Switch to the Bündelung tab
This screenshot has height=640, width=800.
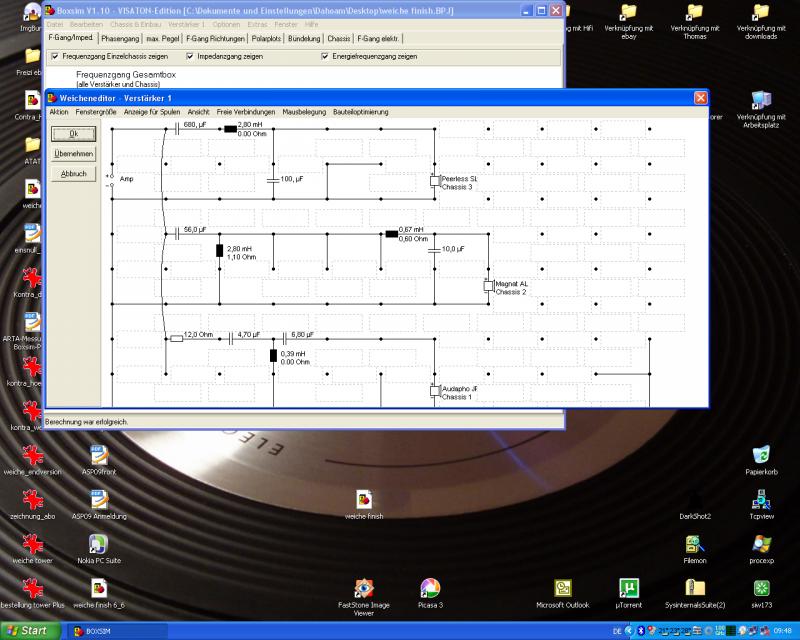point(304,39)
